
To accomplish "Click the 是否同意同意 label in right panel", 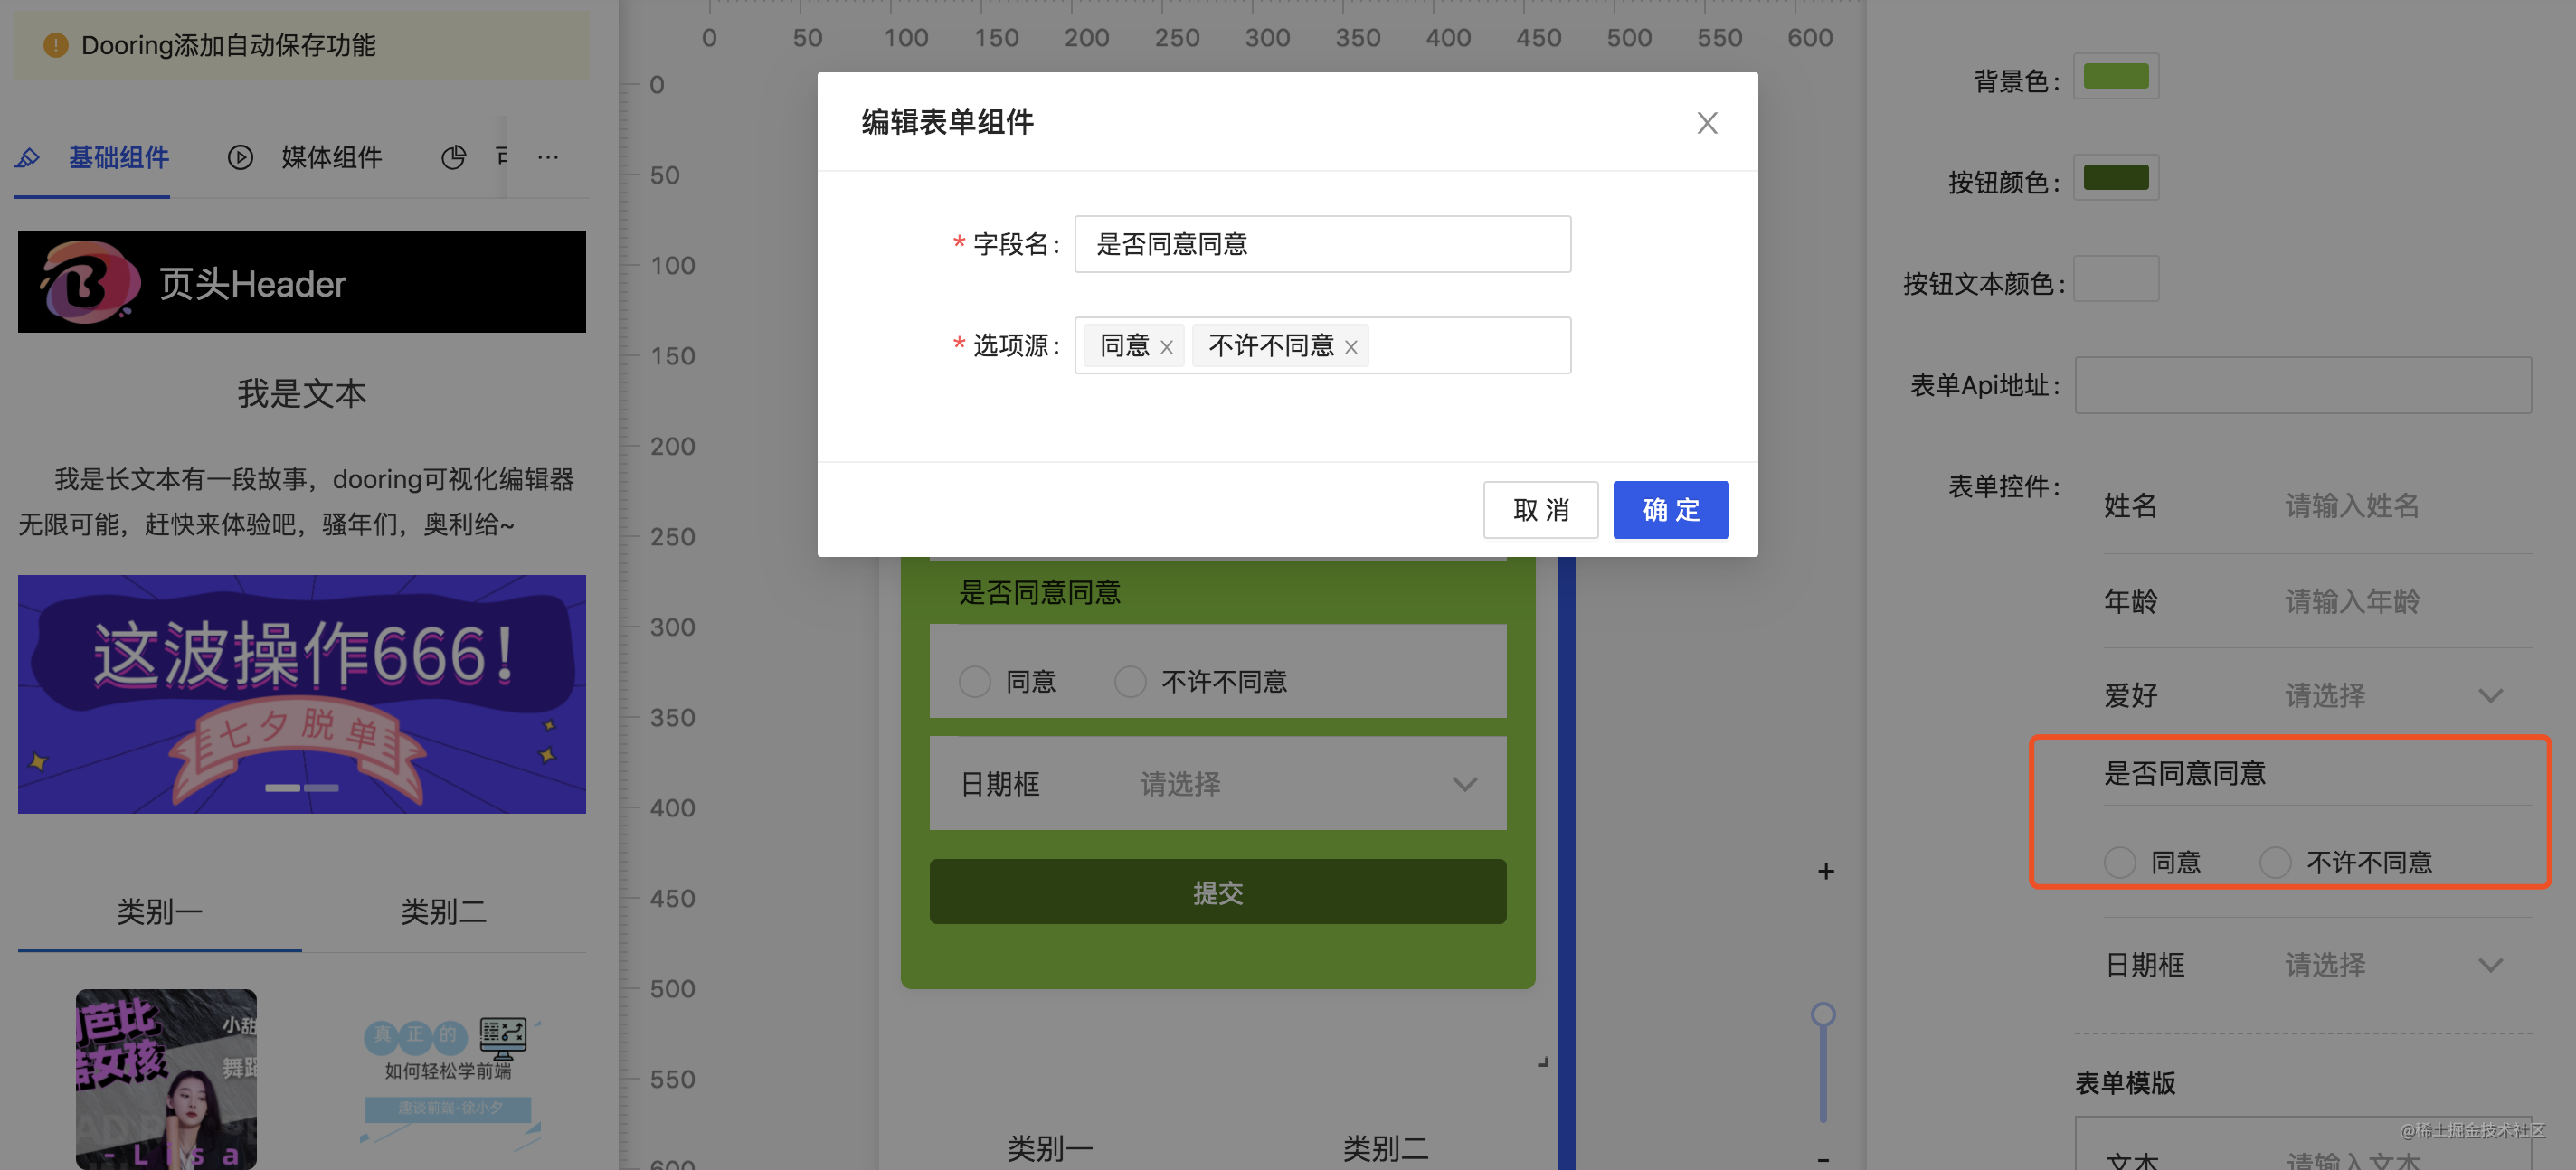I will click(x=2184, y=773).
